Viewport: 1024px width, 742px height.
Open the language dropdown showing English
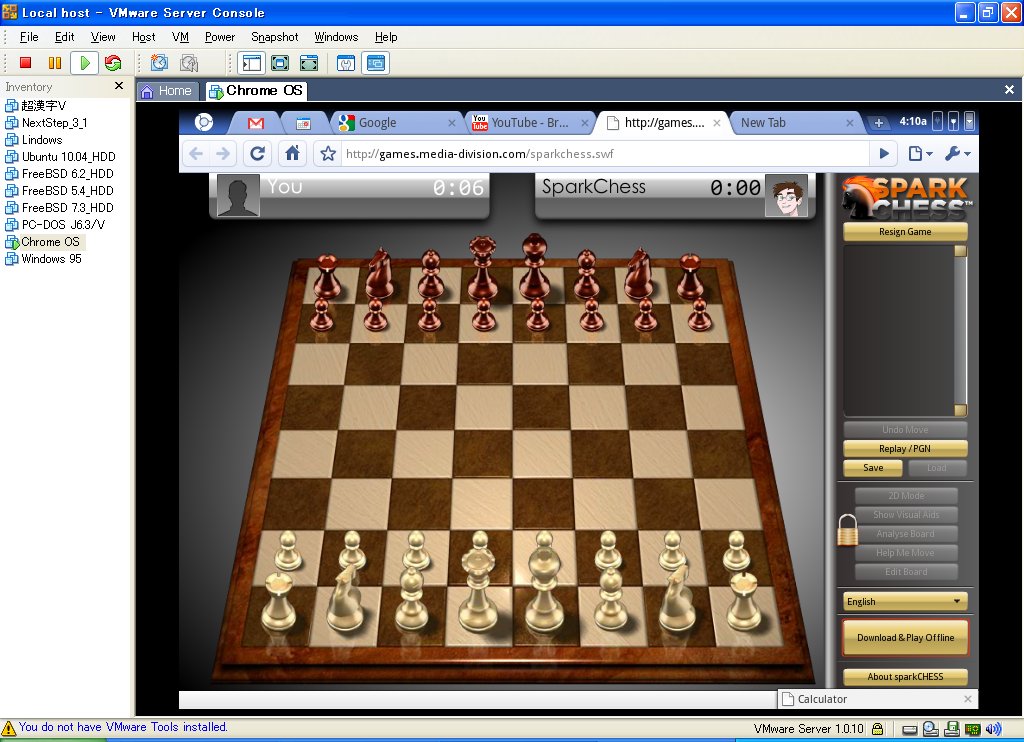click(905, 602)
